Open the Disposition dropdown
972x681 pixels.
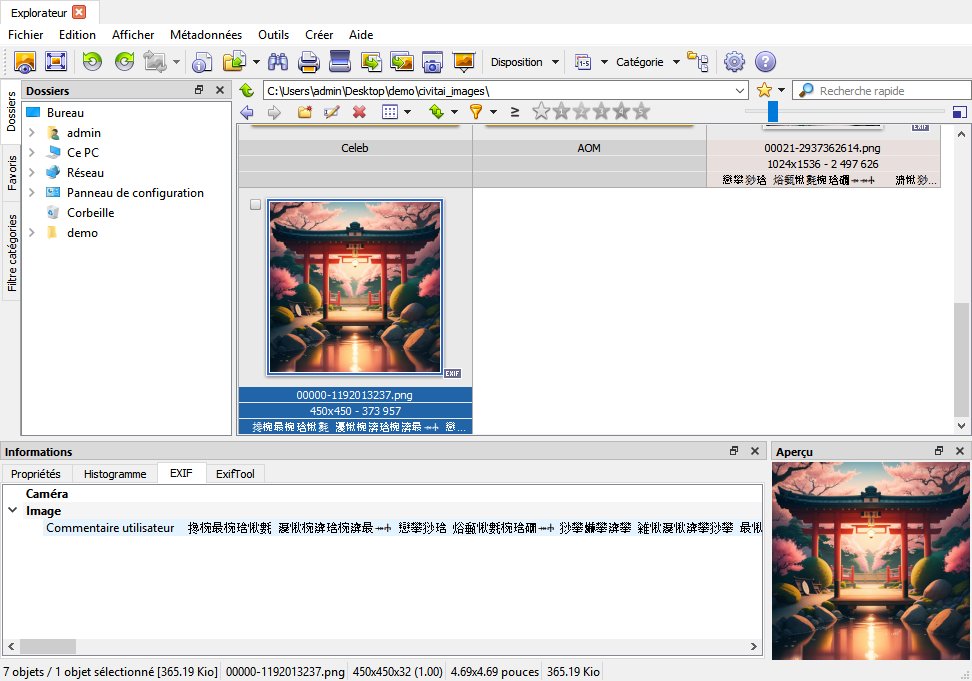click(524, 62)
